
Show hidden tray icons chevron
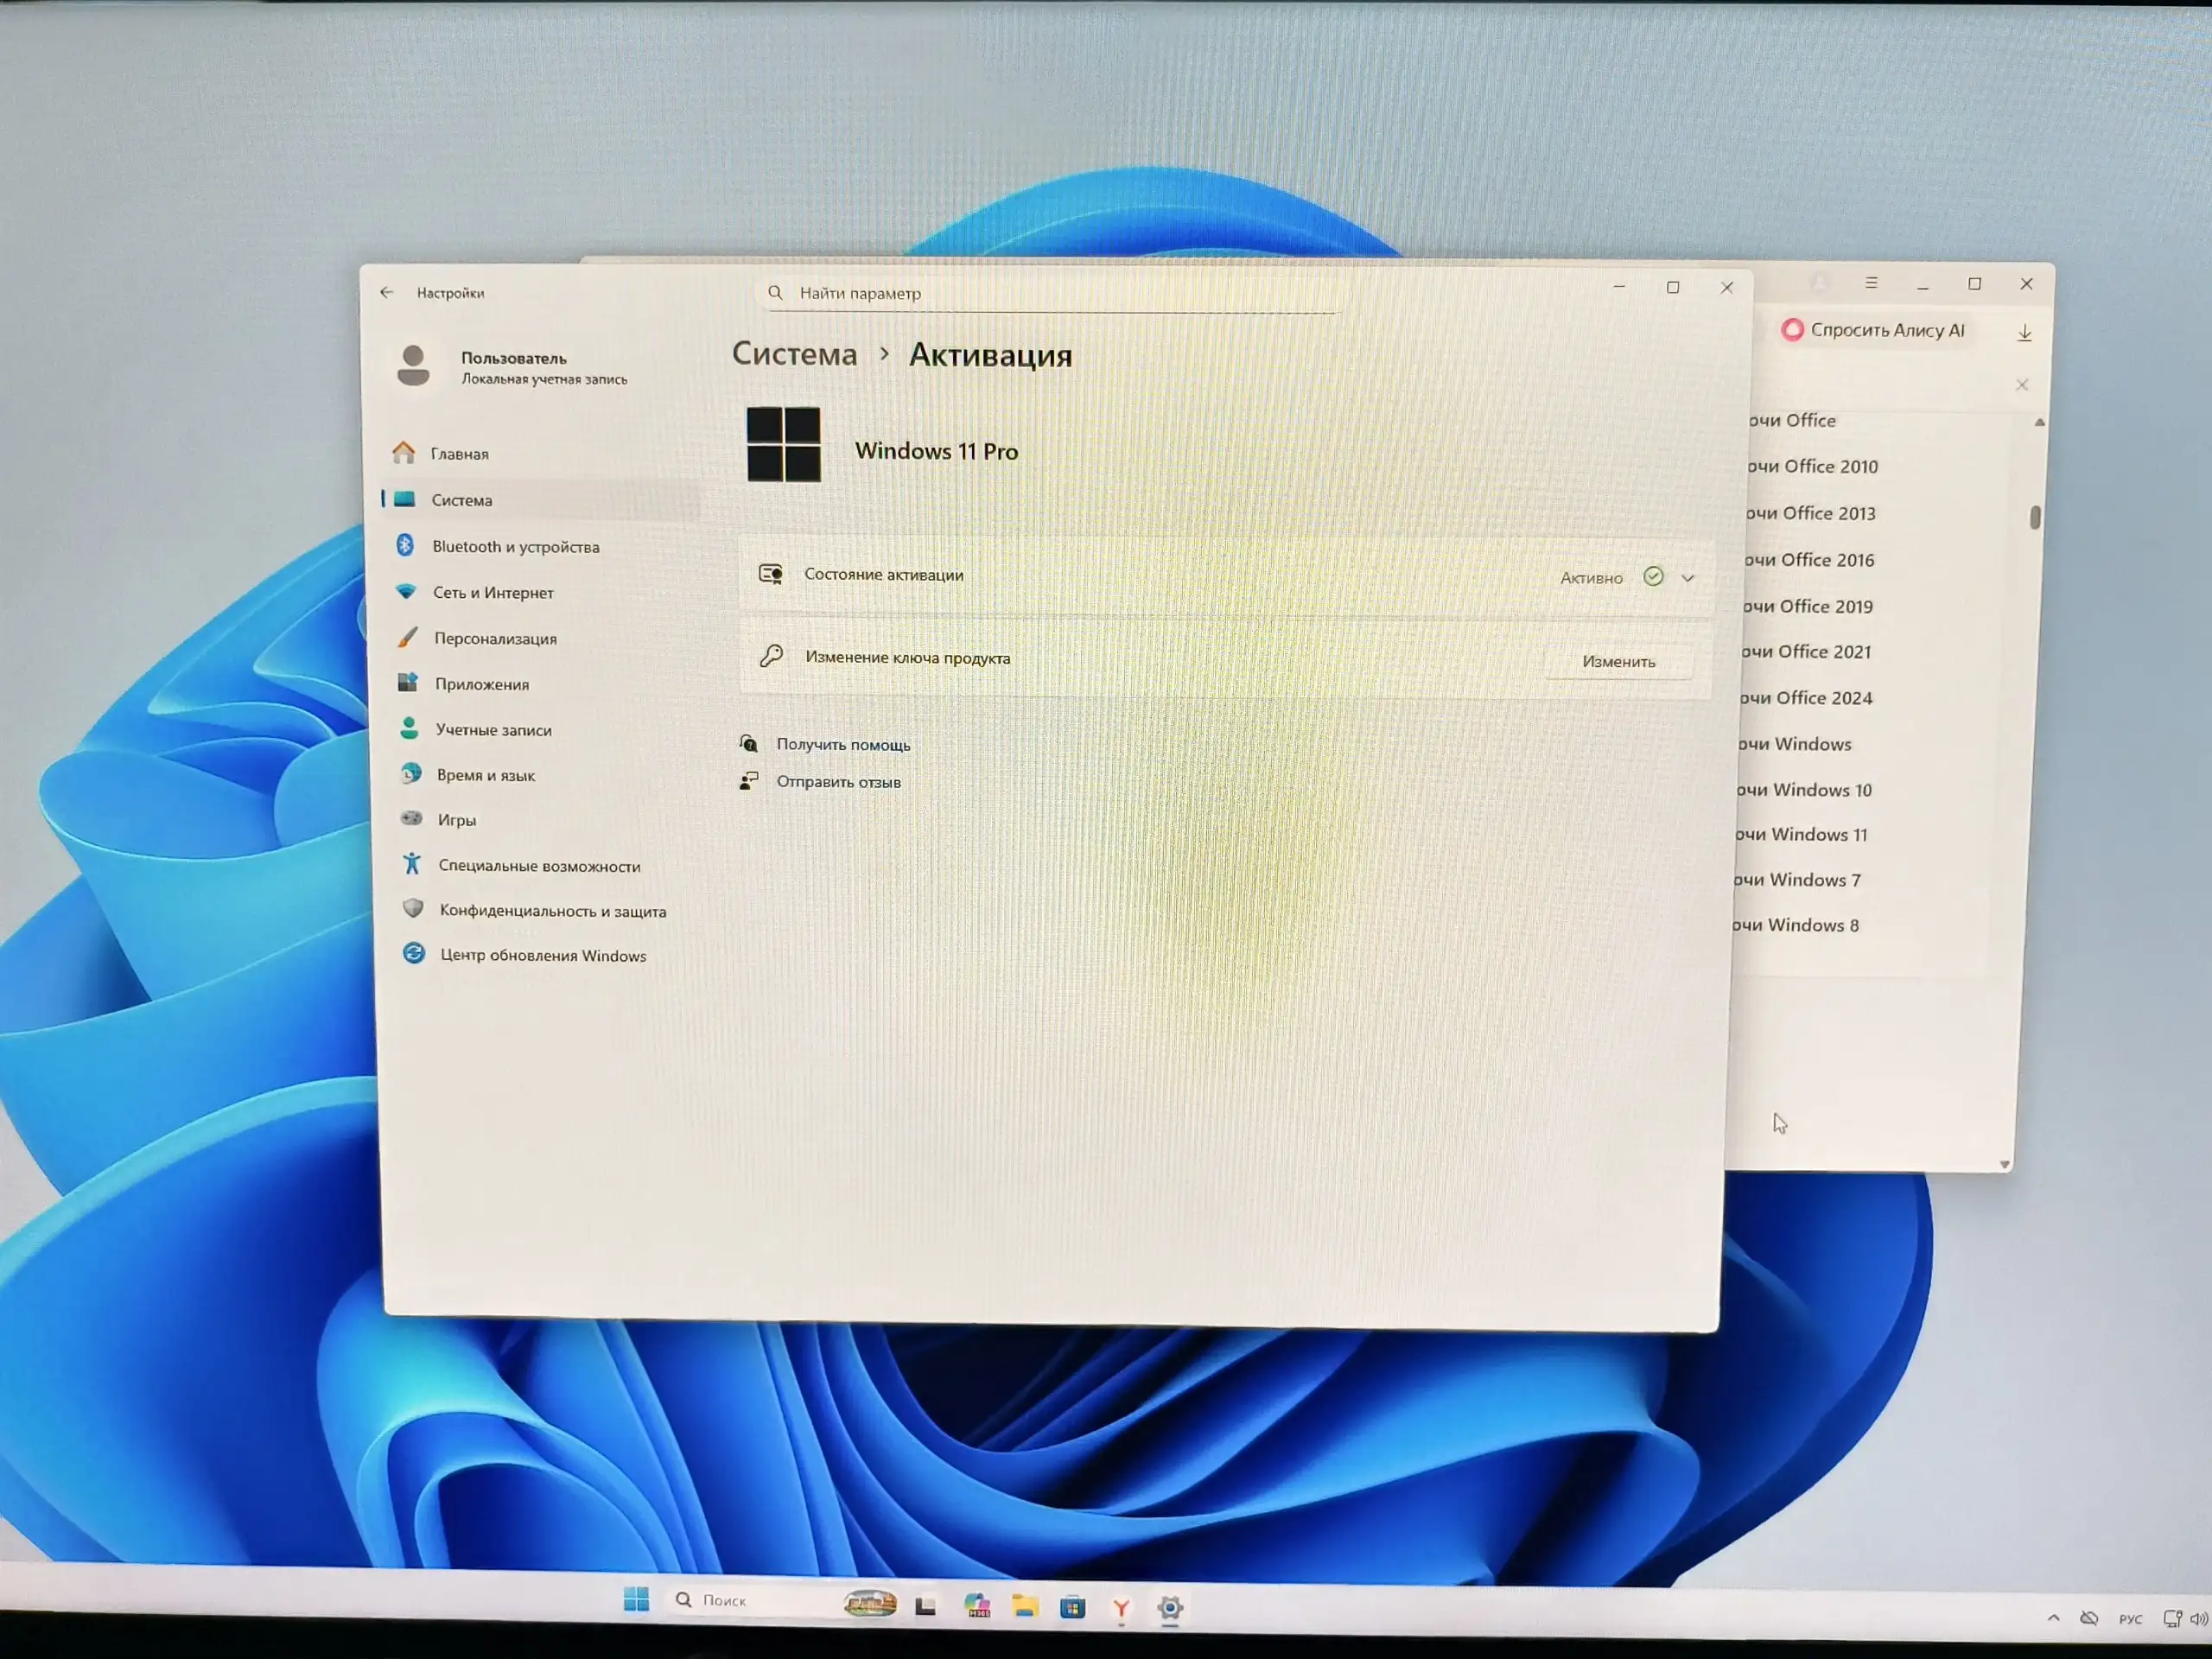[2053, 1617]
